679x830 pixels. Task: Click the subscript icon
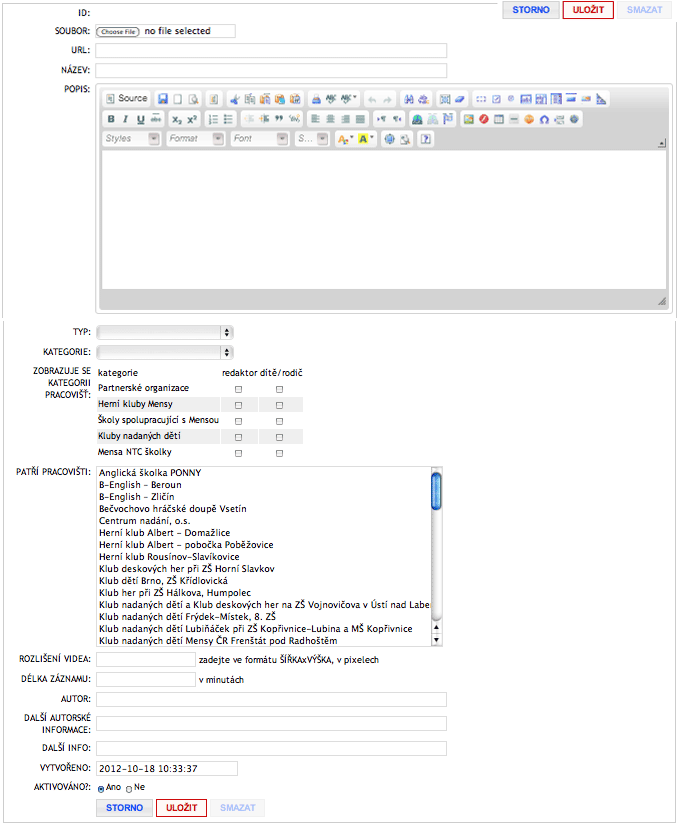tap(176, 119)
